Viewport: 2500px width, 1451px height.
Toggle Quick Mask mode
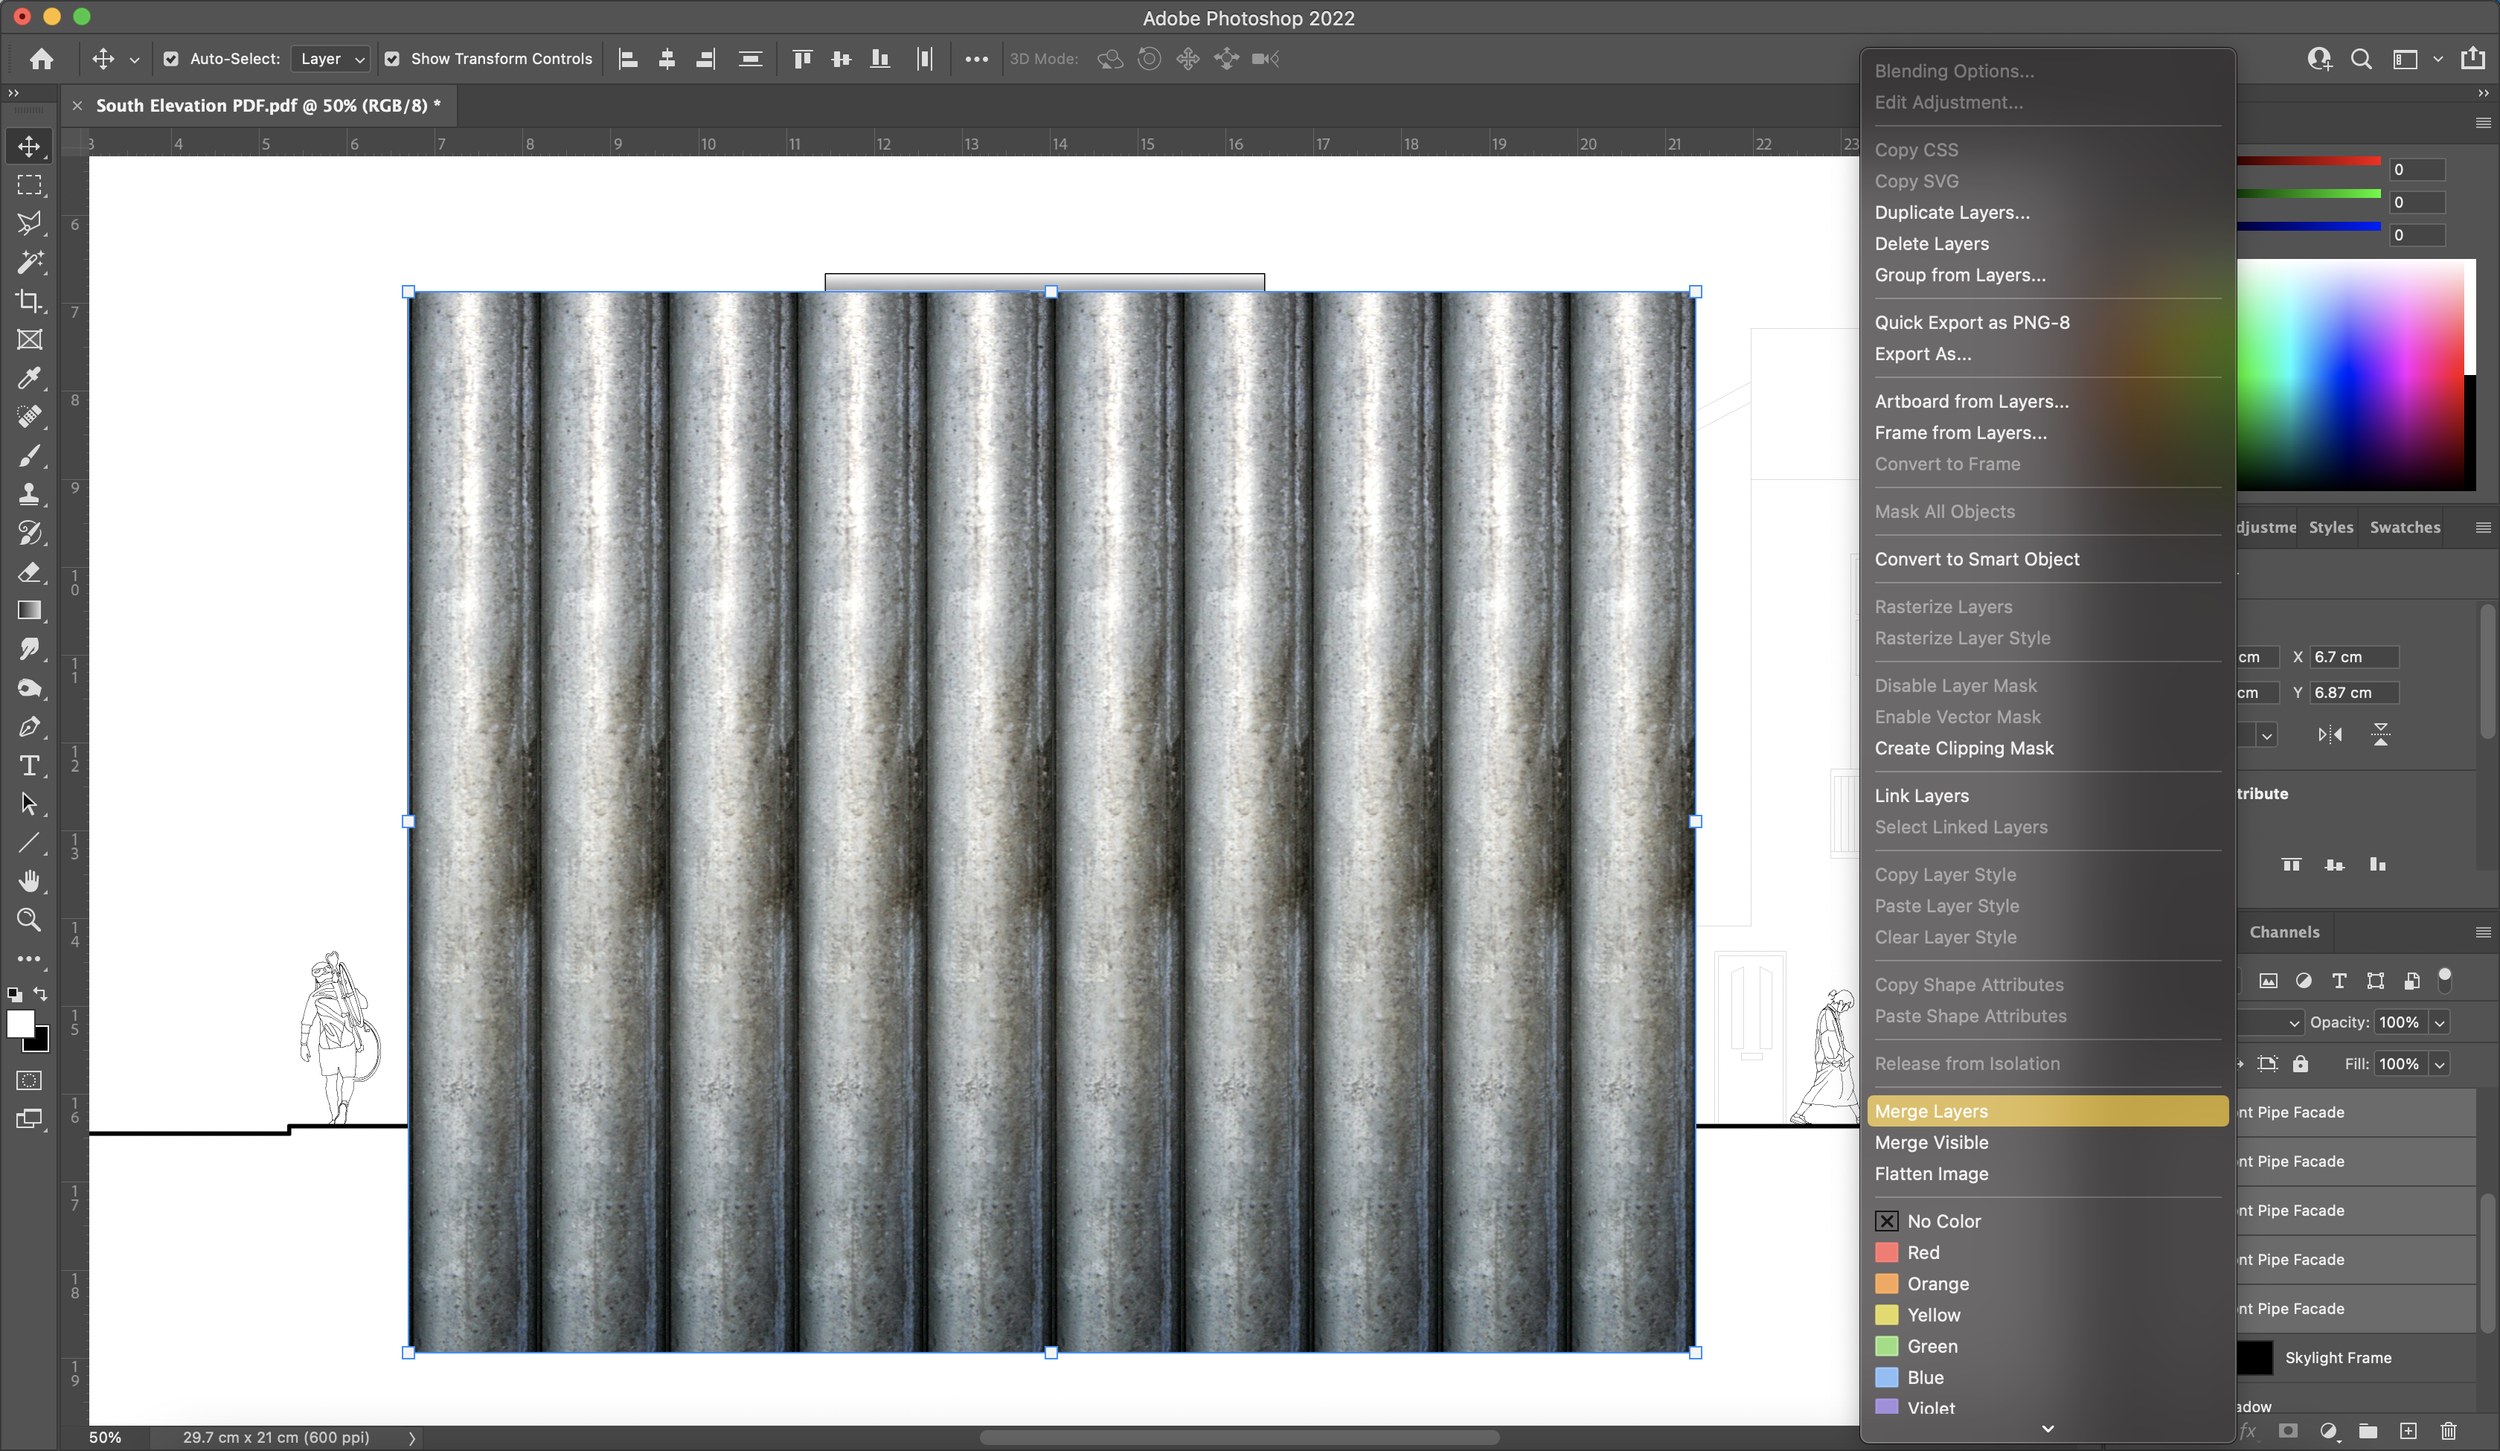pos(29,1080)
